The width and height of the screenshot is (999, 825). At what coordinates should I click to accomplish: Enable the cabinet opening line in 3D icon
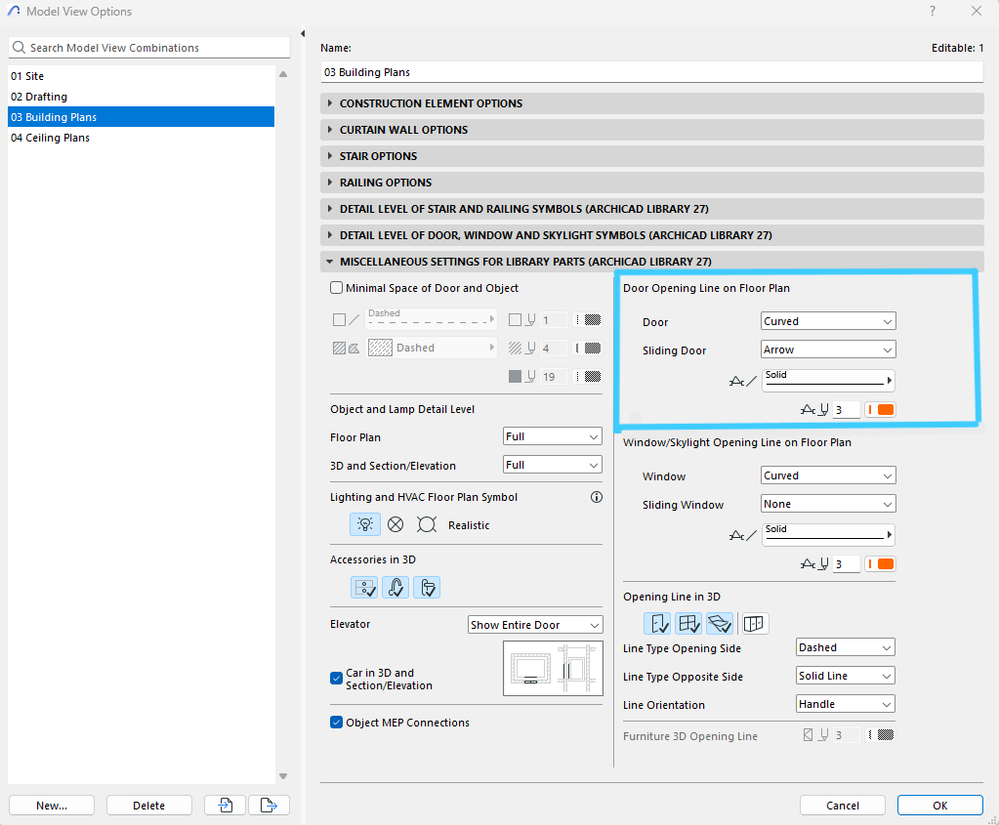[x=754, y=624]
